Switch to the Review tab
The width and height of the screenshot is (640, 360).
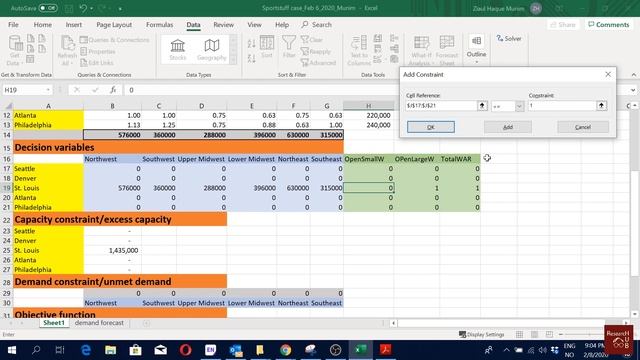click(x=223, y=25)
